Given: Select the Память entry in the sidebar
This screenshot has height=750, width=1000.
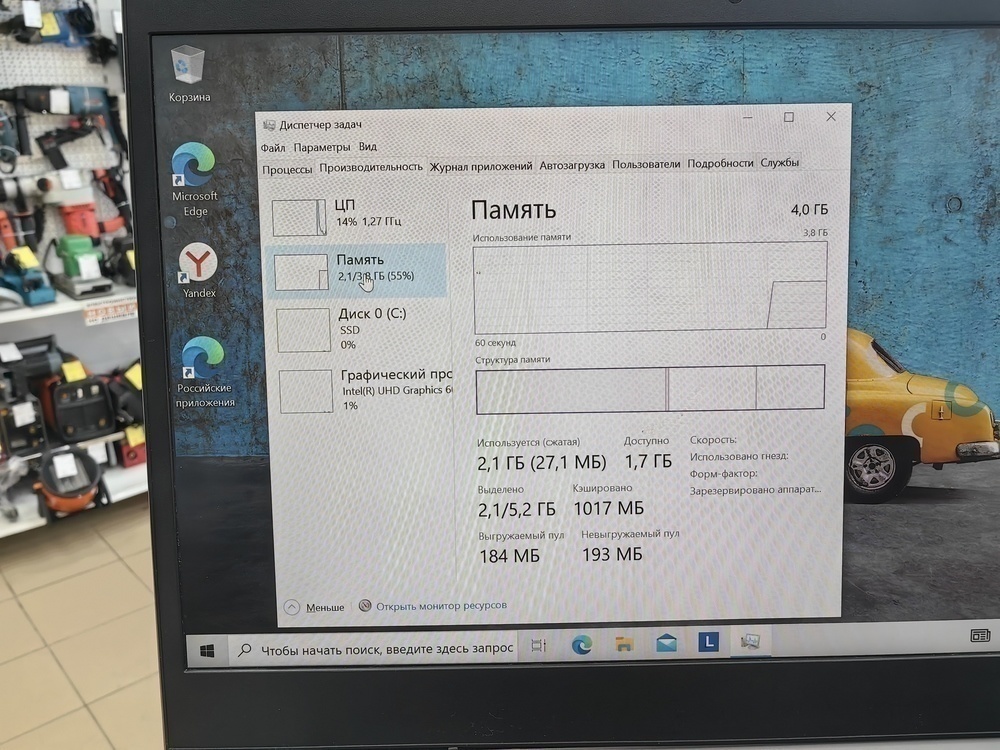Looking at the screenshot, I should click(355, 270).
